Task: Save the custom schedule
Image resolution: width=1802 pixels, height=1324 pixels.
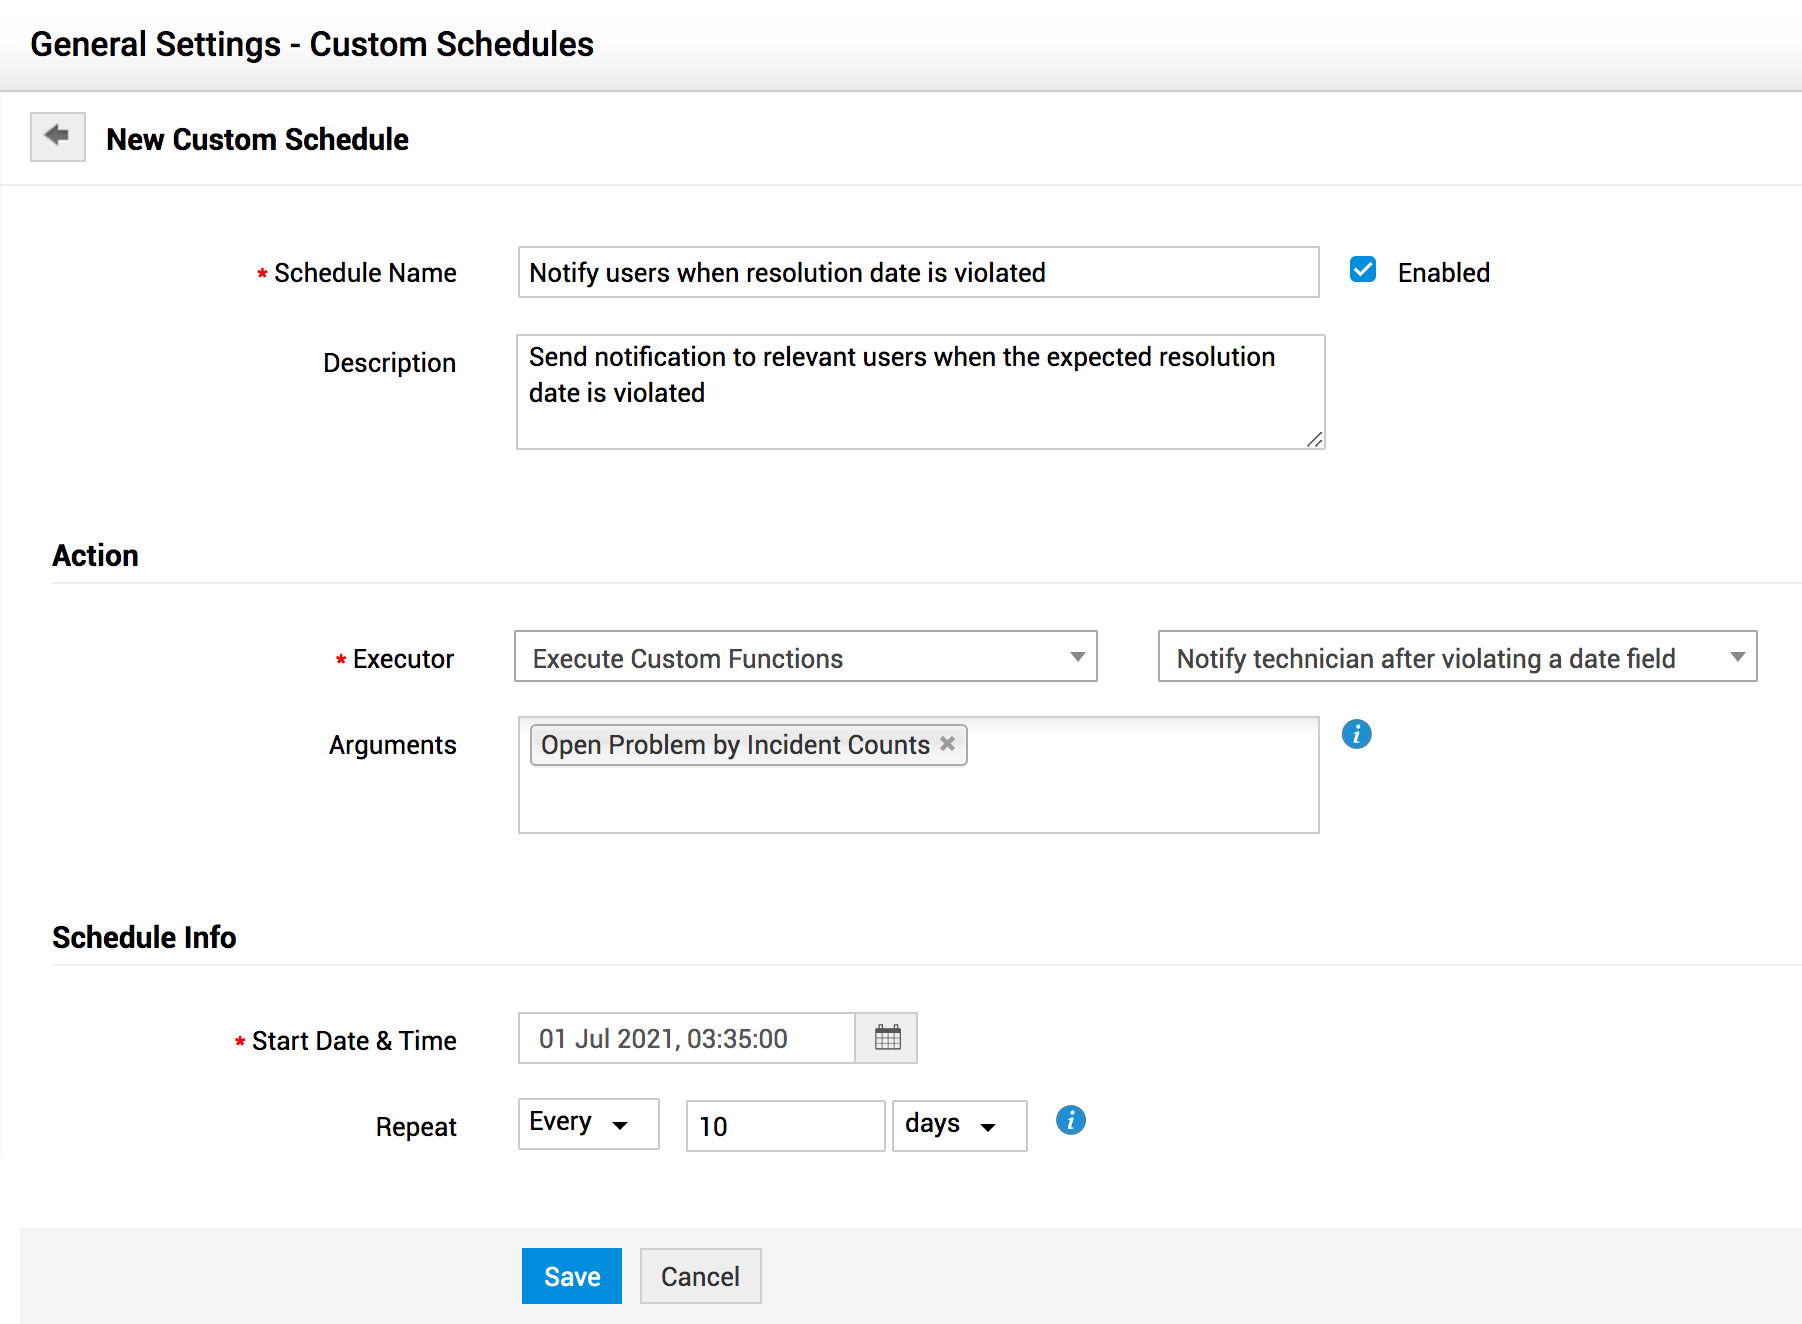Action: [x=571, y=1276]
